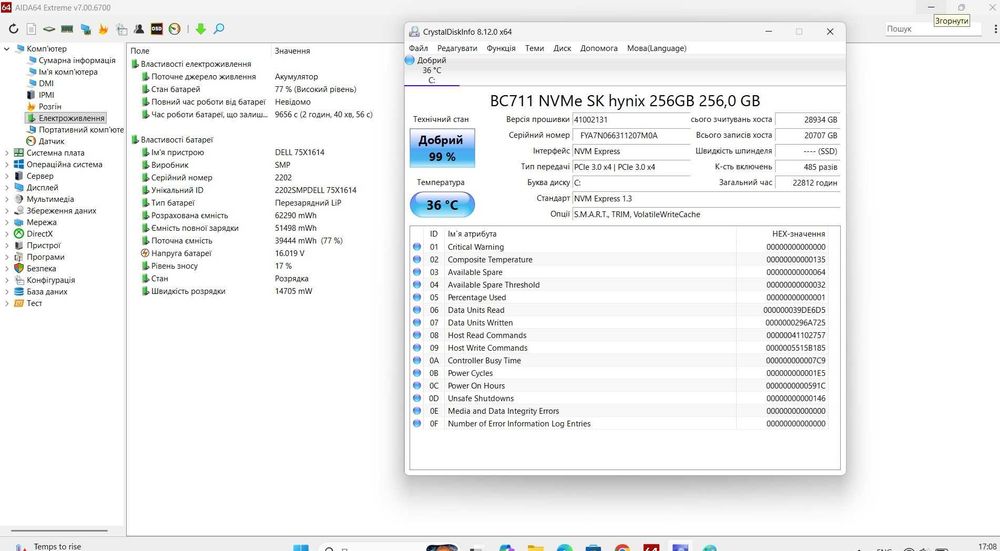Click the Пошук search field
The width and height of the screenshot is (1000, 551).
tap(933, 29)
